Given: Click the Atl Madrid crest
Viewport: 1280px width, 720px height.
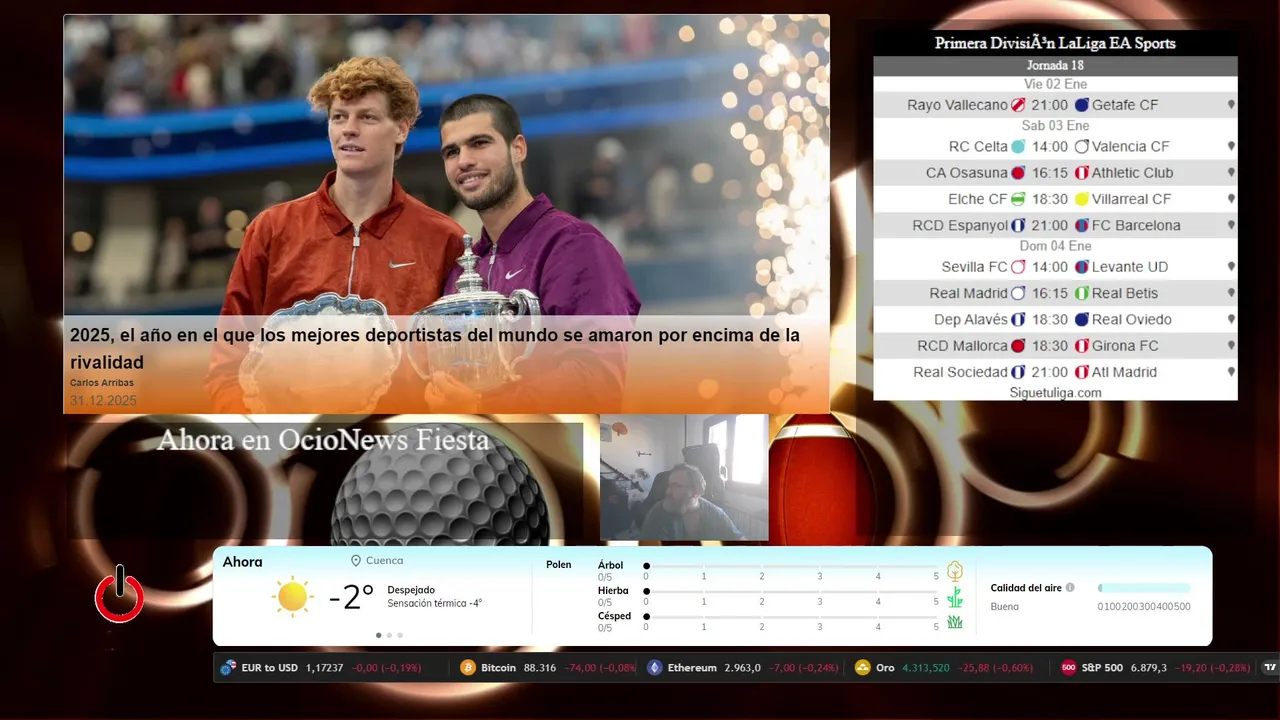Looking at the screenshot, I should pos(1081,372).
